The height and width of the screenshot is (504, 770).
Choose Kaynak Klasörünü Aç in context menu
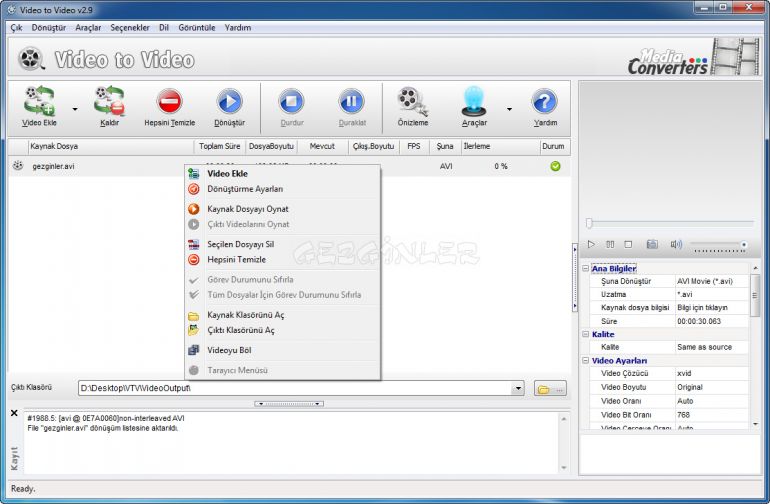(282, 315)
